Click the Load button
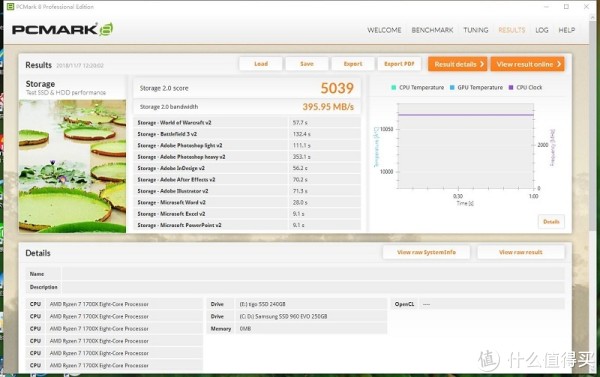Screen dimensions: 600x377 click(x=261, y=64)
